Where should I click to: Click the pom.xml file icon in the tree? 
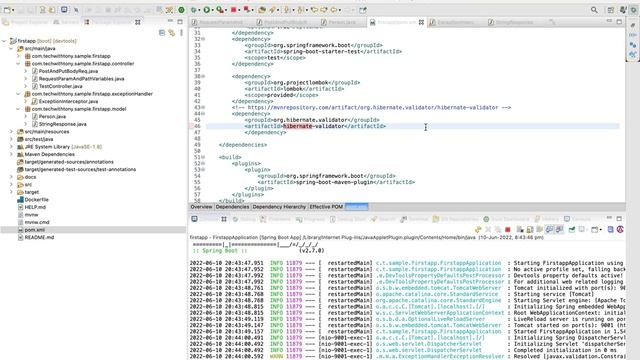coord(20,230)
